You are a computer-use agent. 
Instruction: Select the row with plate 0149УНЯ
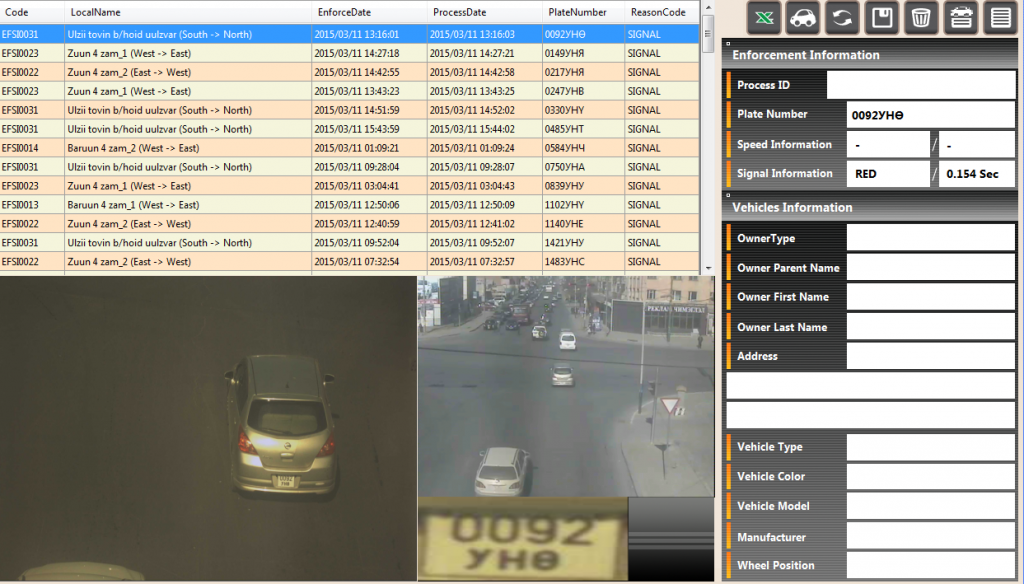point(350,53)
